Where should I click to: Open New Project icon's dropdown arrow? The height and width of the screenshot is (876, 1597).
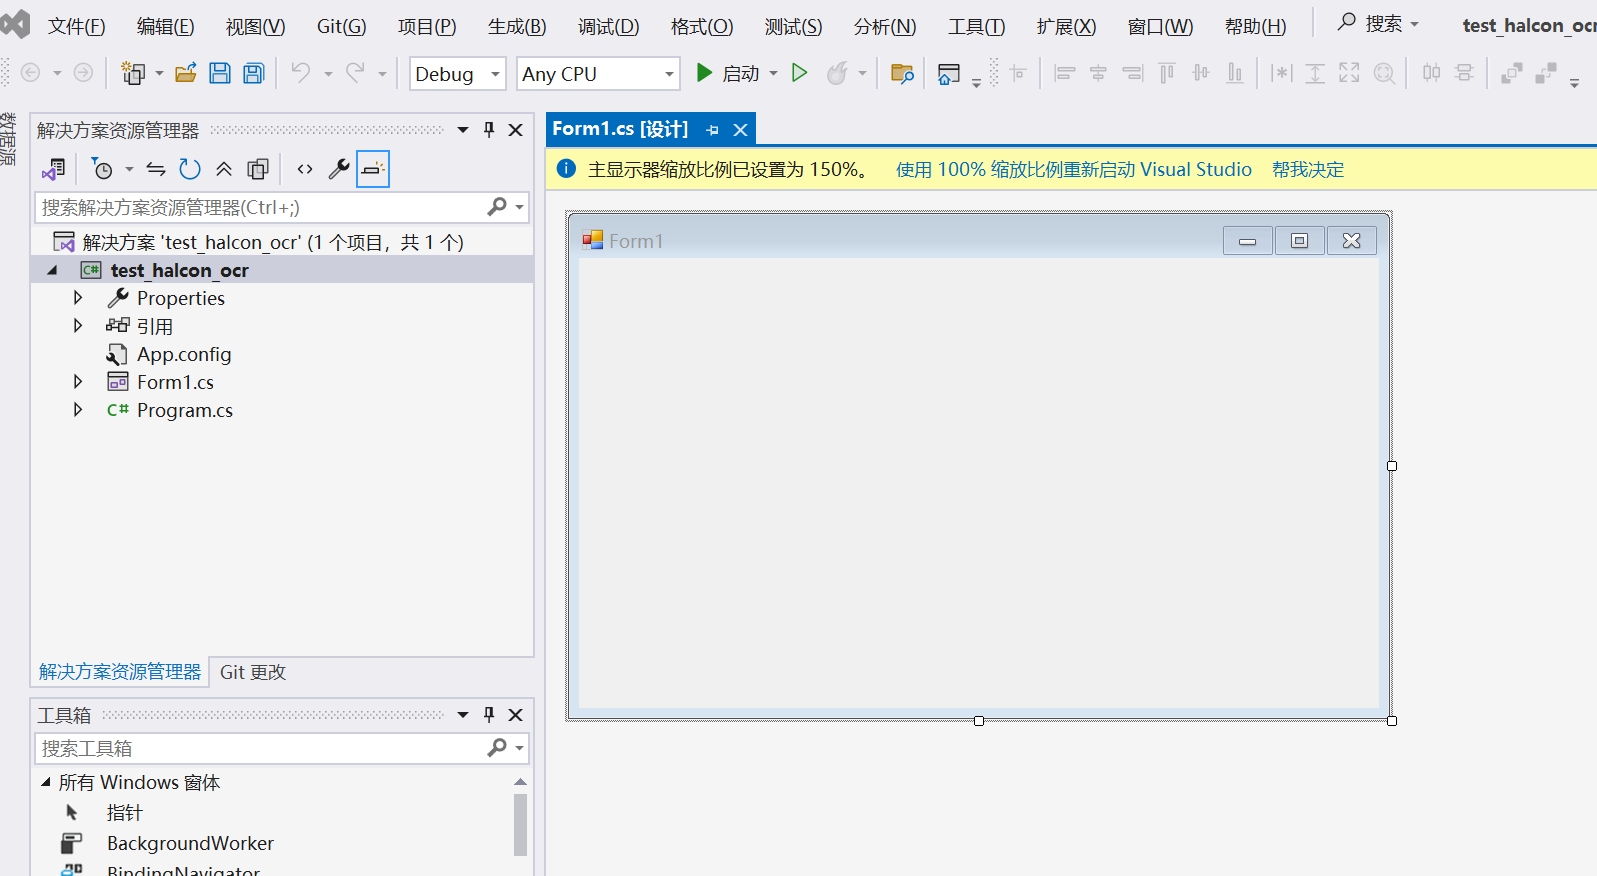click(159, 73)
